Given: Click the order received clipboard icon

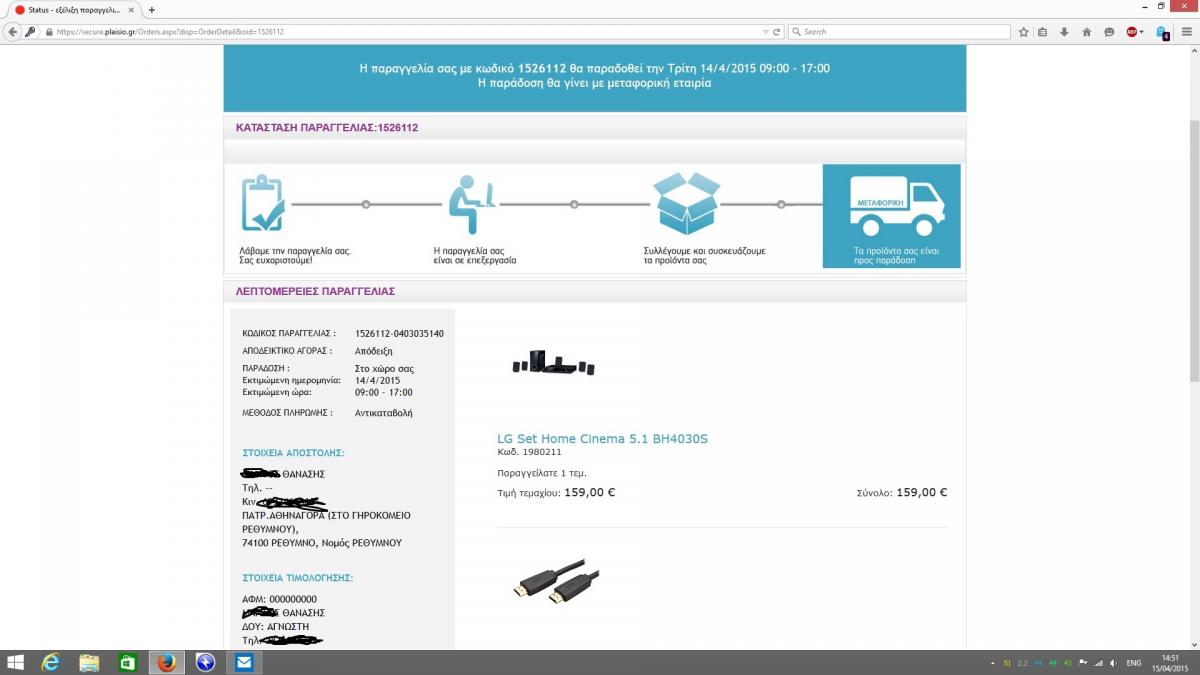Looking at the screenshot, I should coord(263,203).
